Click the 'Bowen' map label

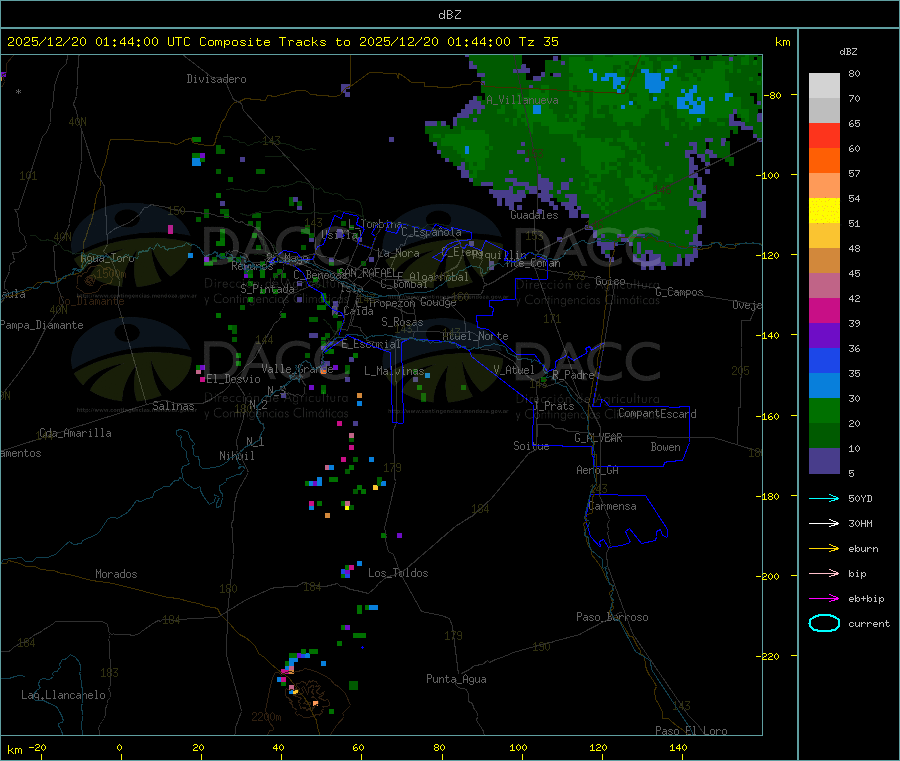coord(666,447)
